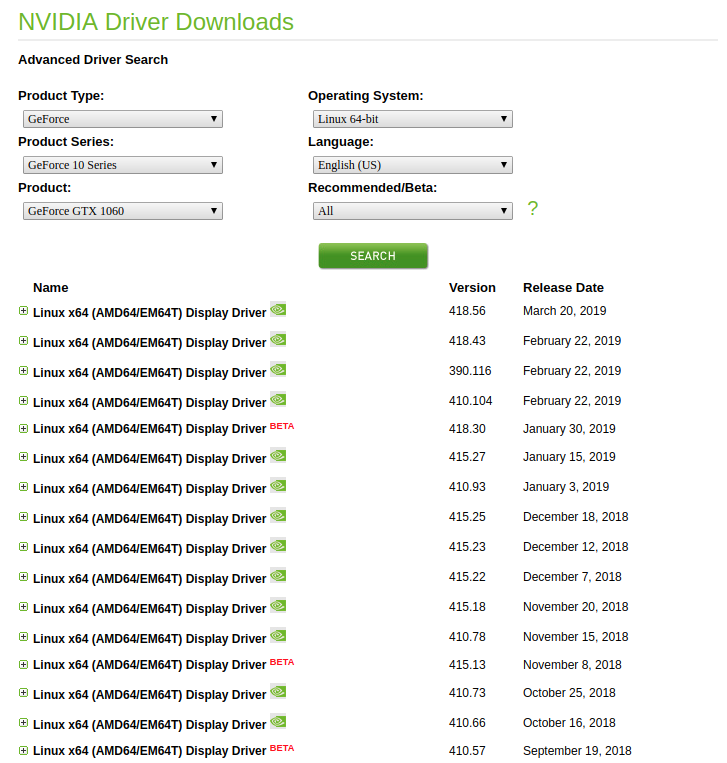Viewport: 727px width, 763px height.
Task: Expand the driver row for version 415.22
Action: (23, 577)
